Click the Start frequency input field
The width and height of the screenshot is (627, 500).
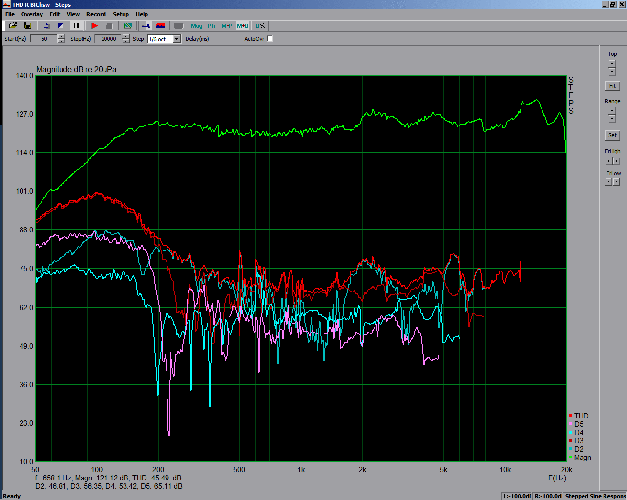click(x=43, y=39)
